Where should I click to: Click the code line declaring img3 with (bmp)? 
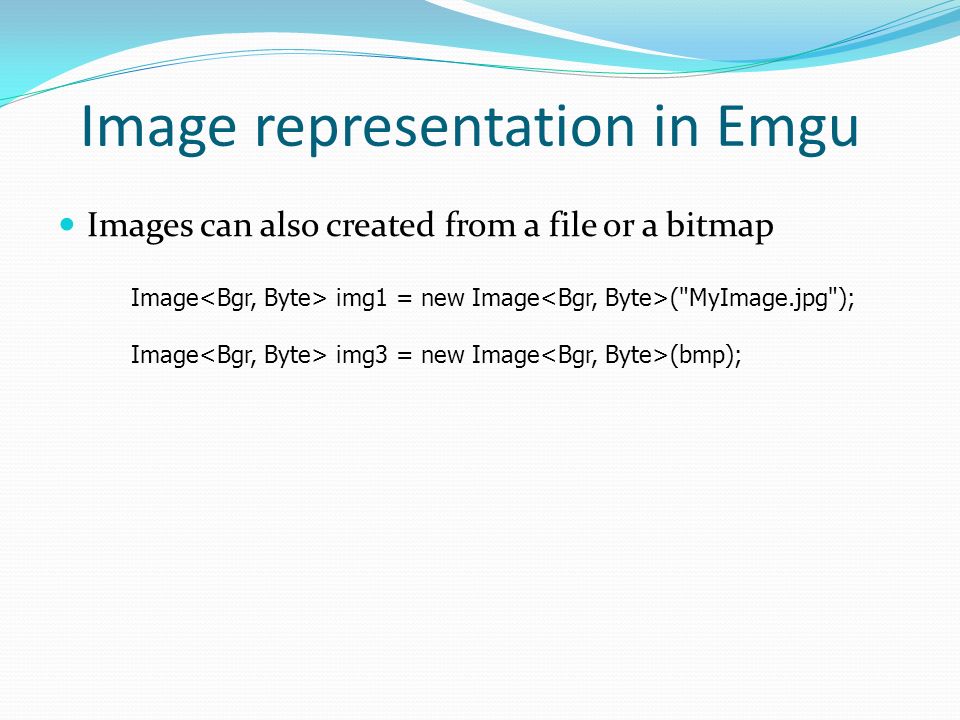tap(436, 355)
